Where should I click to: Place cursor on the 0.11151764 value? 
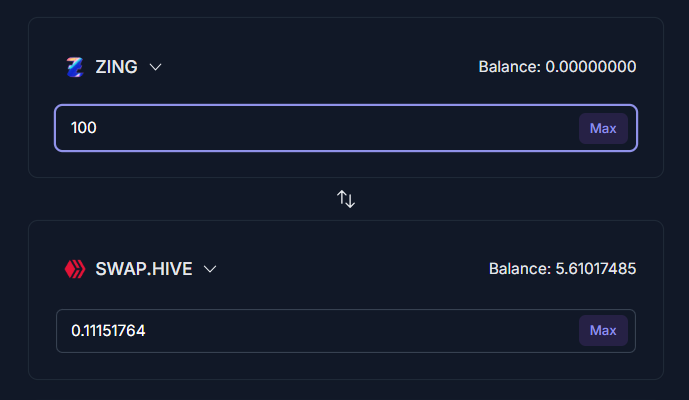point(108,331)
